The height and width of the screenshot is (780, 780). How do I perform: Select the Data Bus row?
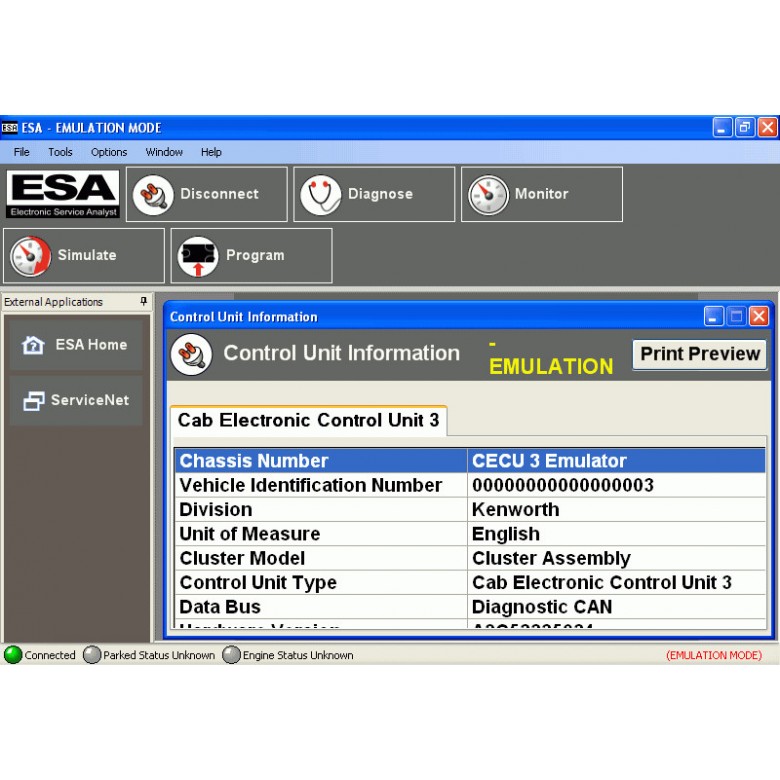tap(470, 607)
